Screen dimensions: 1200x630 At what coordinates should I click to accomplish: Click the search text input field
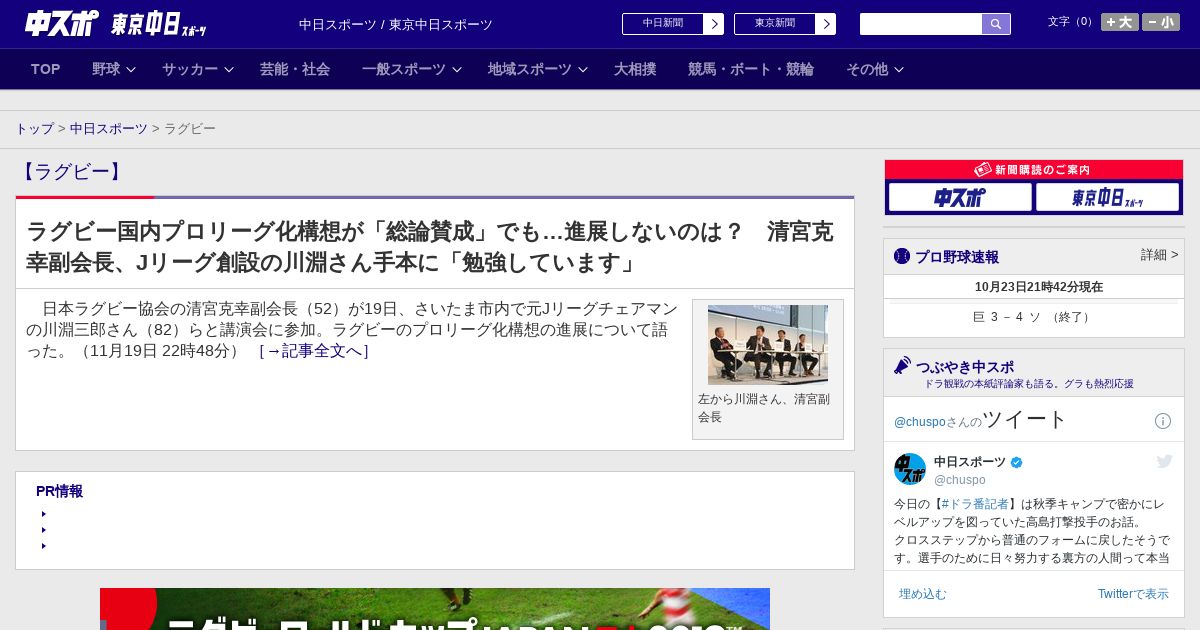click(920, 24)
